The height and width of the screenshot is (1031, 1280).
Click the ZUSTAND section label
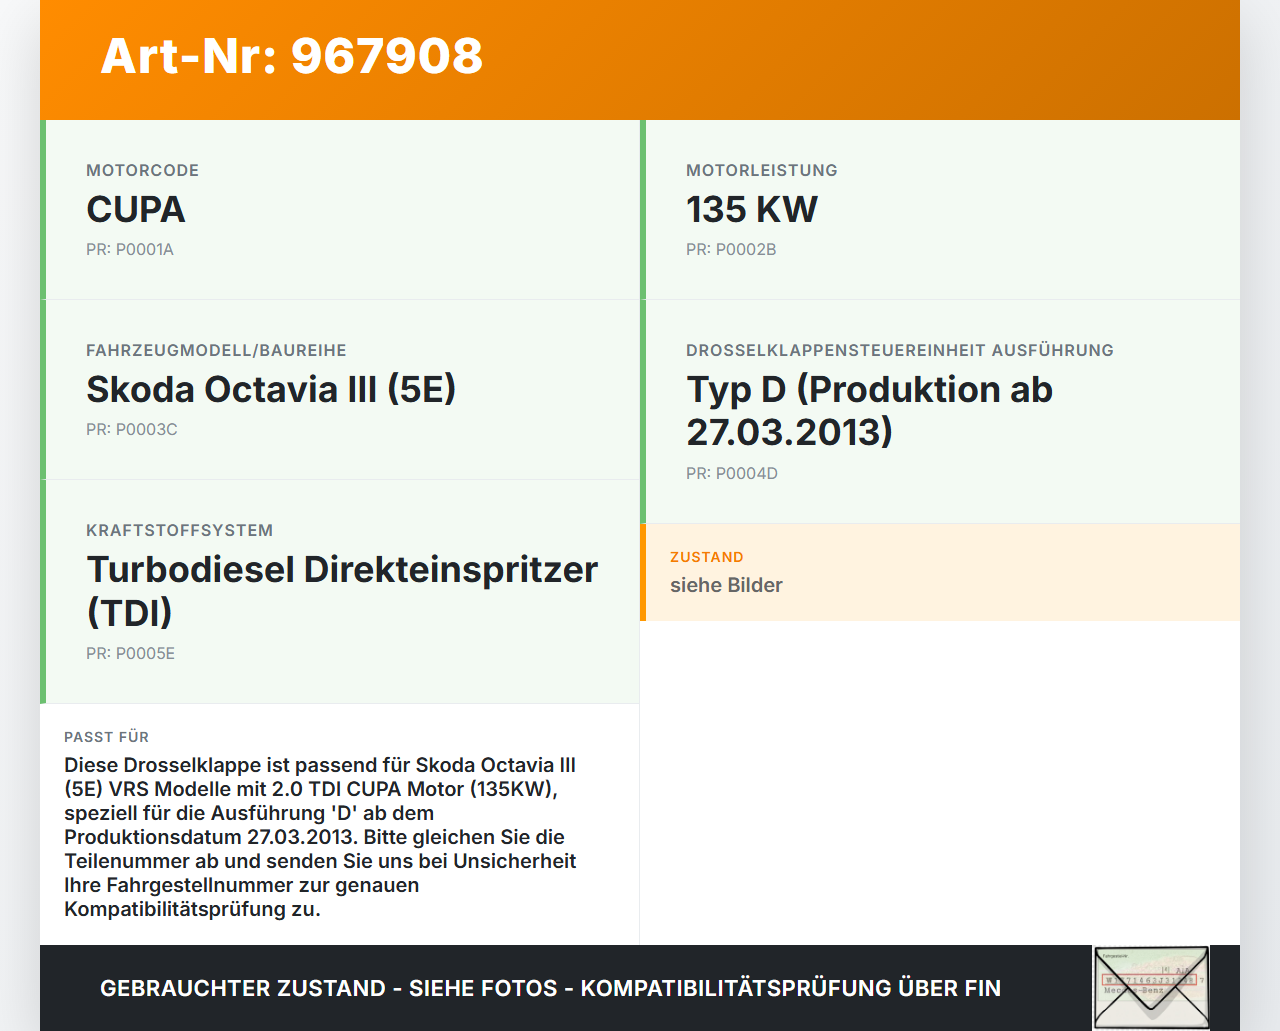tap(707, 557)
